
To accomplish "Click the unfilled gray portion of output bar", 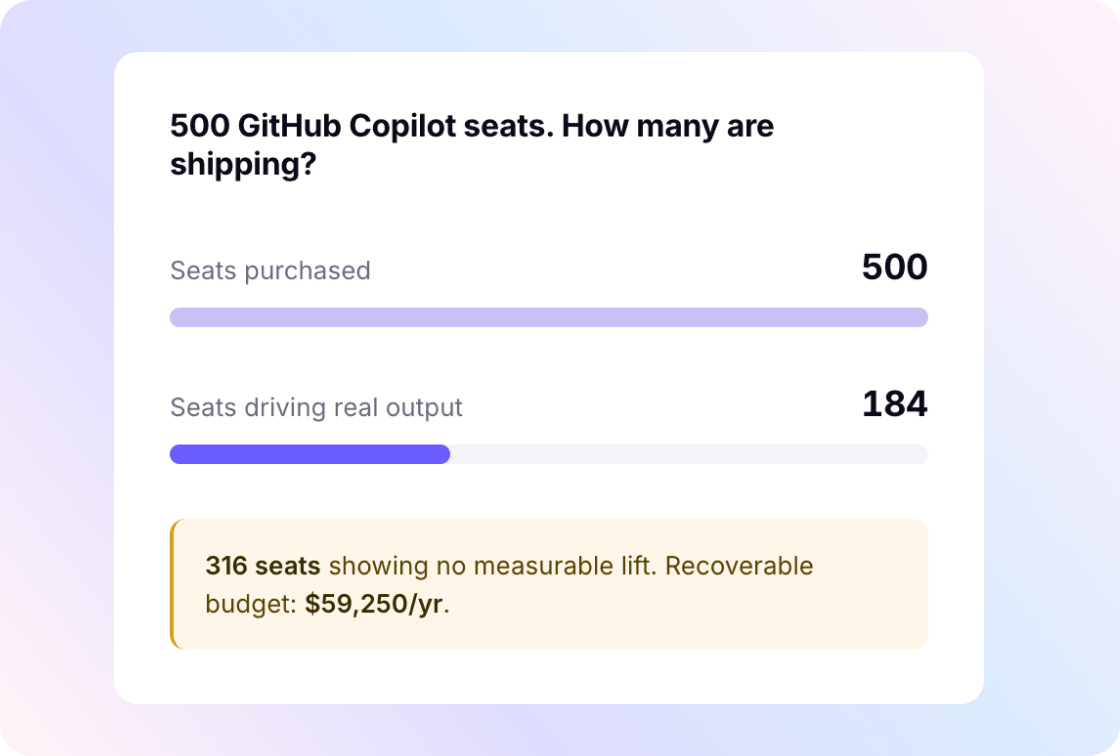I will pyautogui.click(x=689, y=454).
